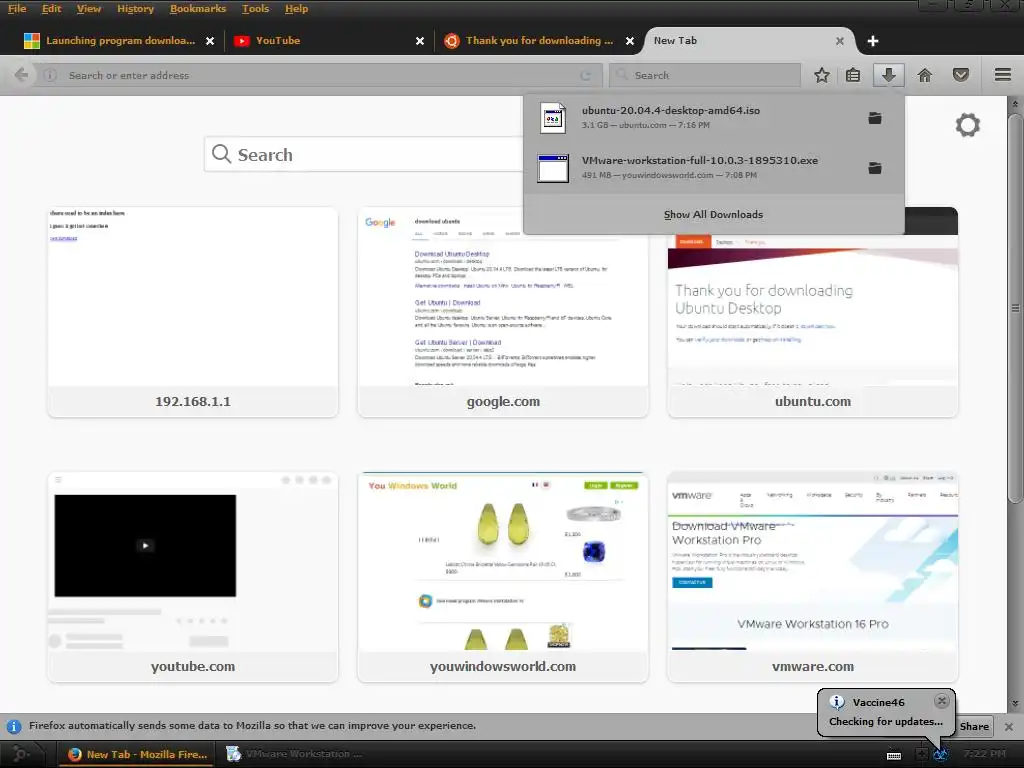Viewport: 1024px width, 768px height.
Task: Toggle the Downloads arrow button
Action: pos(888,75)
